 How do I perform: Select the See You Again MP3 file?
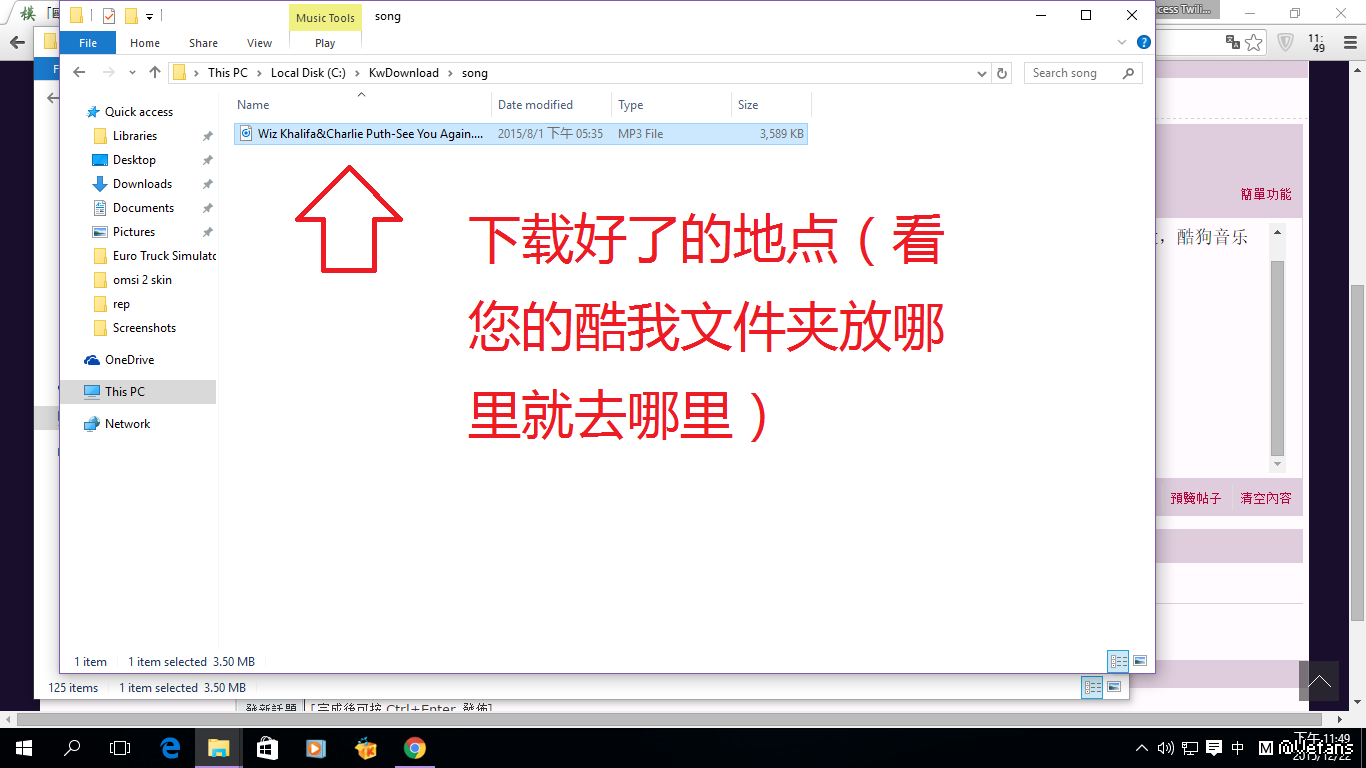370,134
